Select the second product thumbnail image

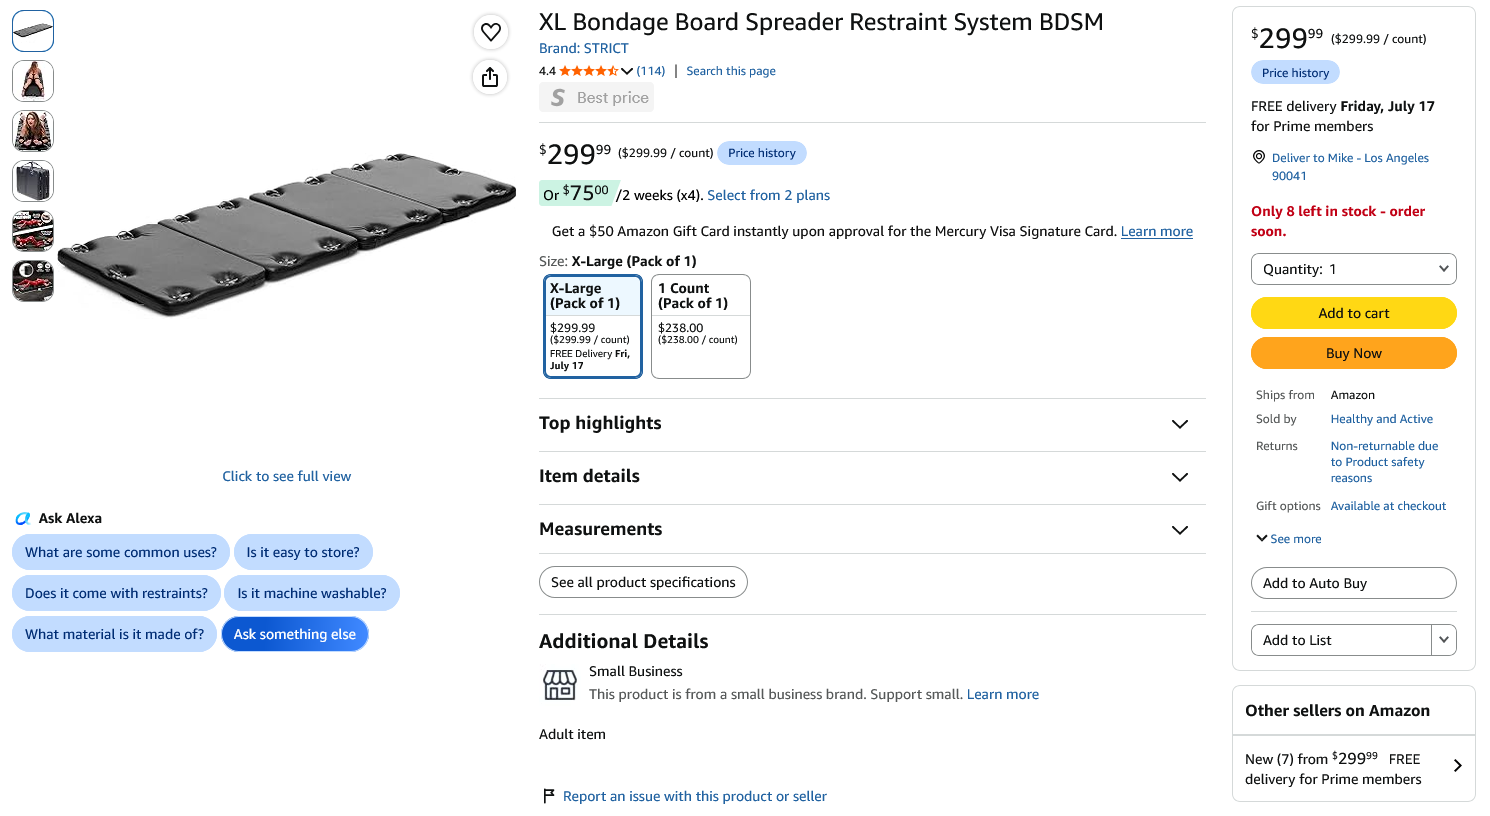click(33, 81)
